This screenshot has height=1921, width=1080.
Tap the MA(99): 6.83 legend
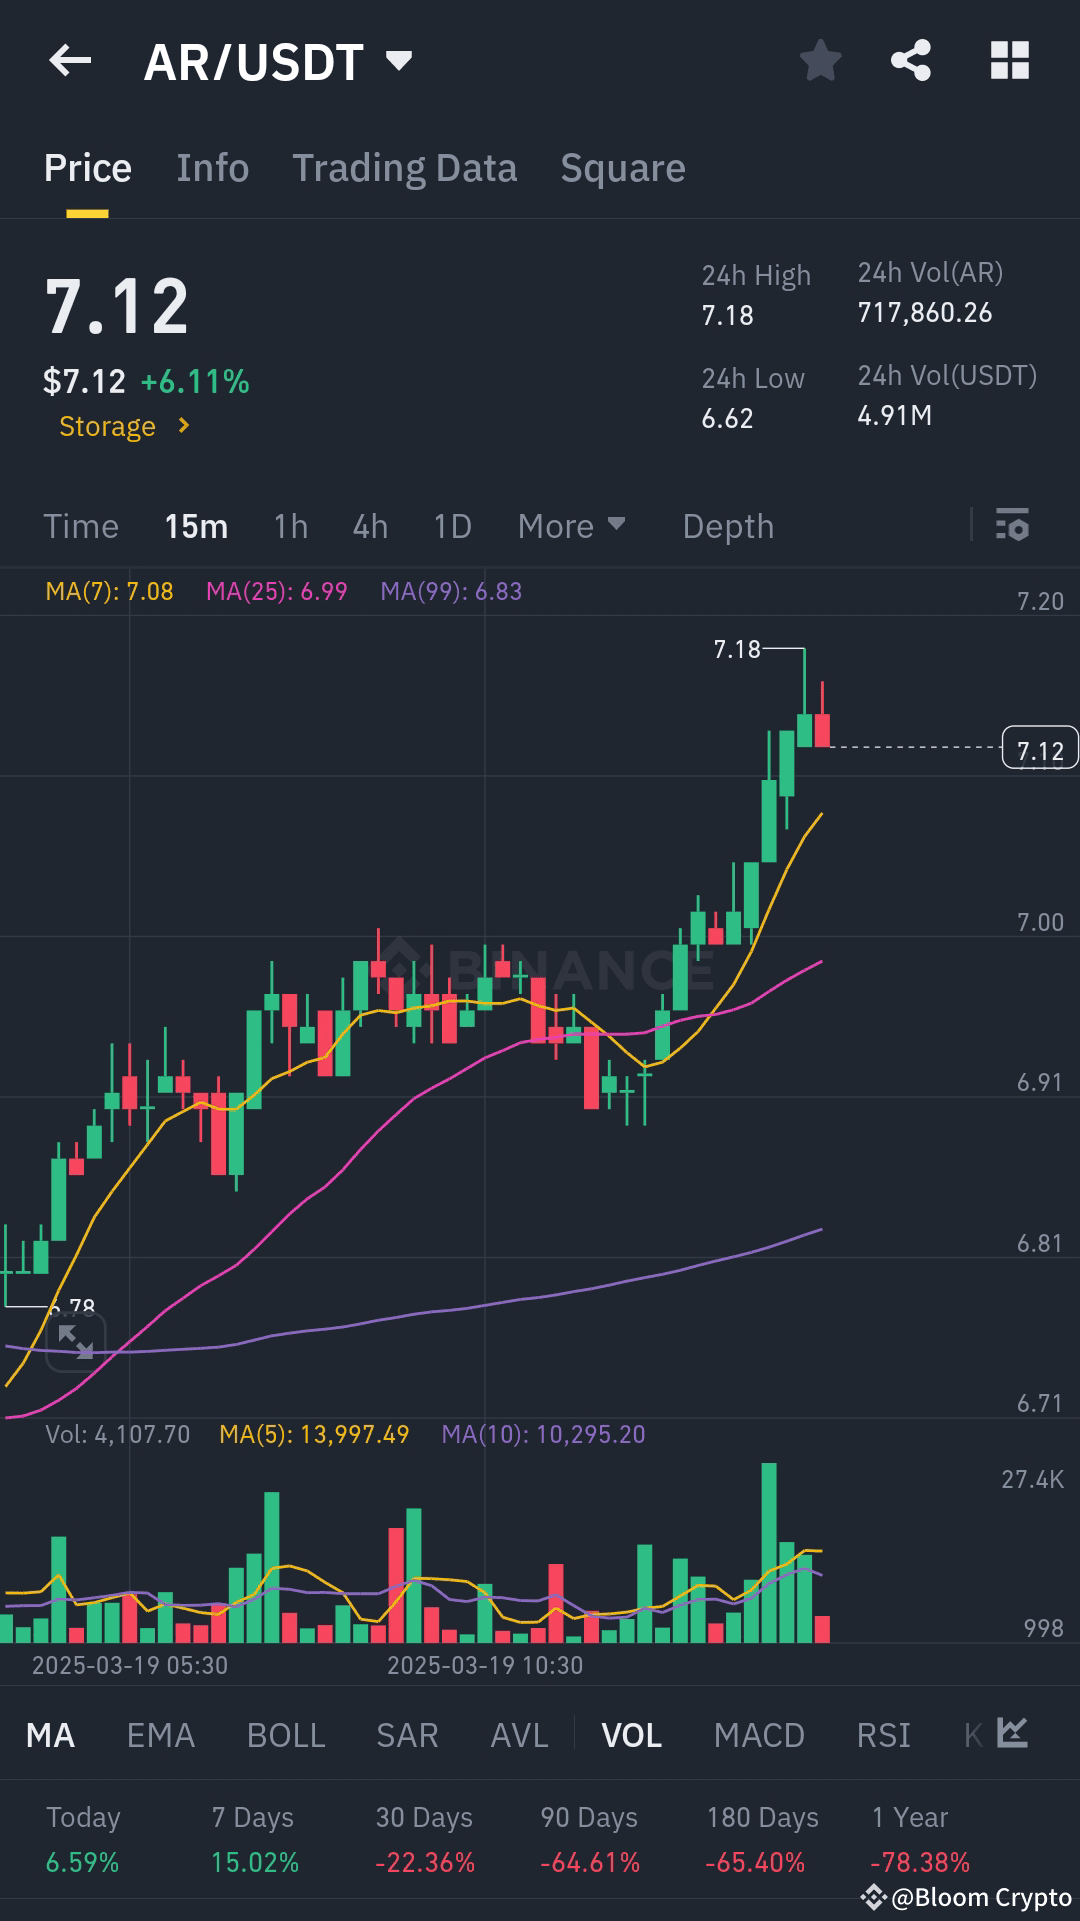[x=451, y=591]
